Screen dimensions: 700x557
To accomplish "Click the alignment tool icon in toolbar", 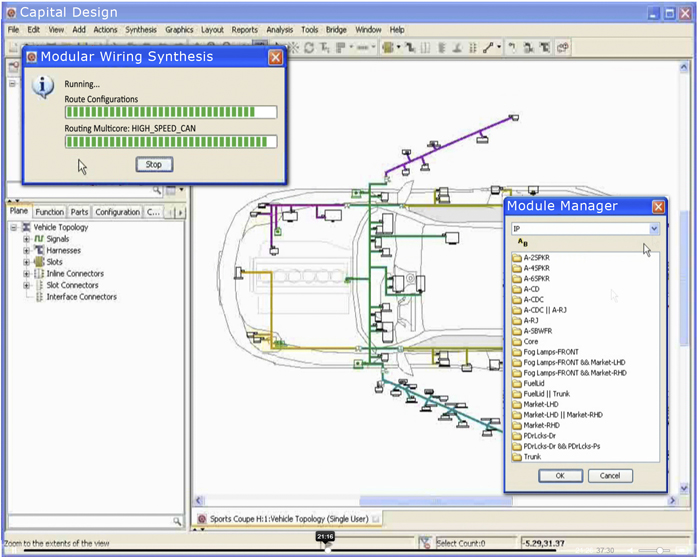I will (x=341, y=47).
